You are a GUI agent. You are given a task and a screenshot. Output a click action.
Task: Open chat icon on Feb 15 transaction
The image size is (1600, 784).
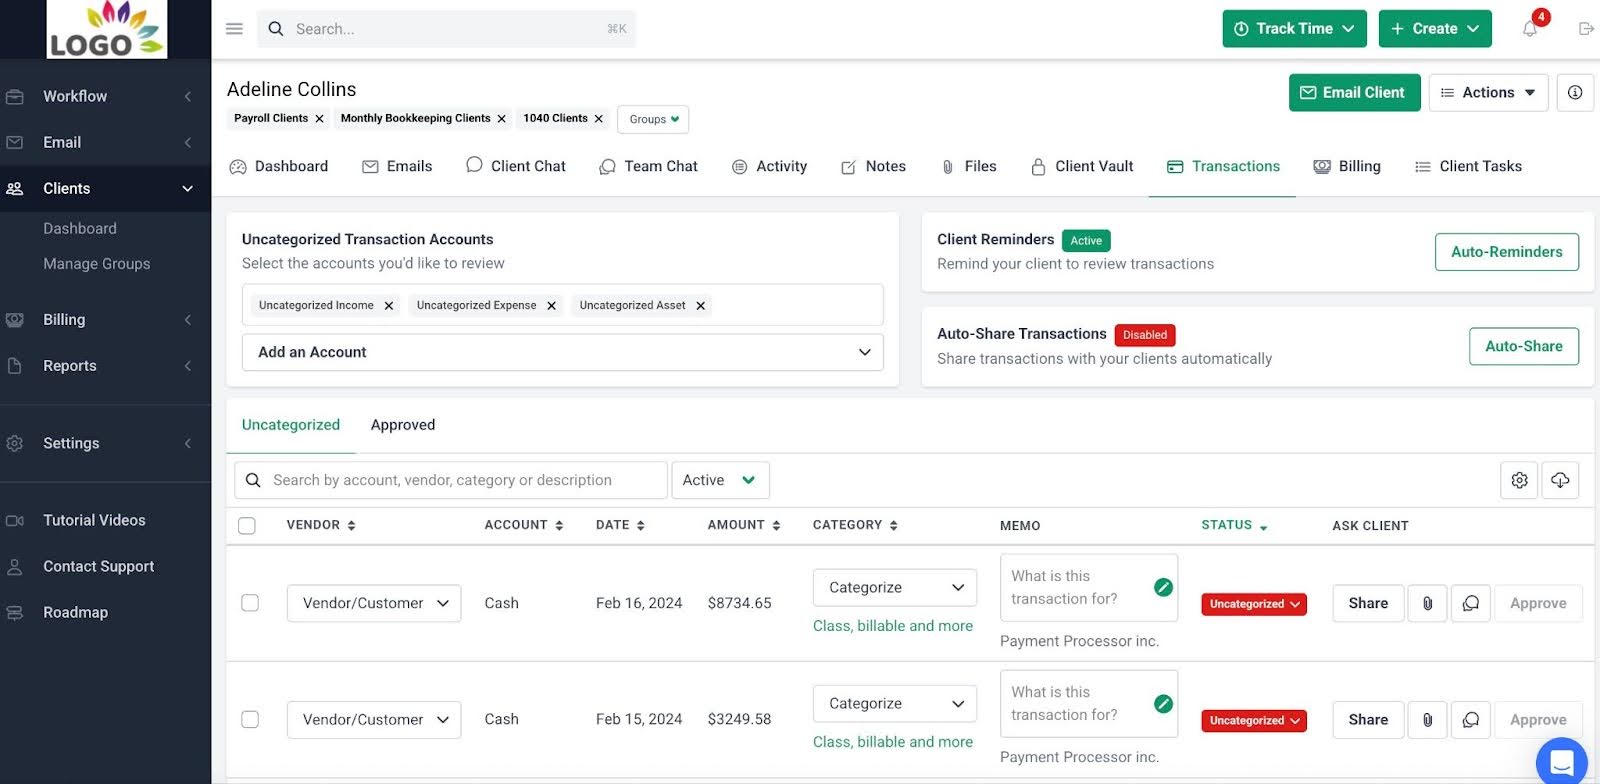point(1470,720)
